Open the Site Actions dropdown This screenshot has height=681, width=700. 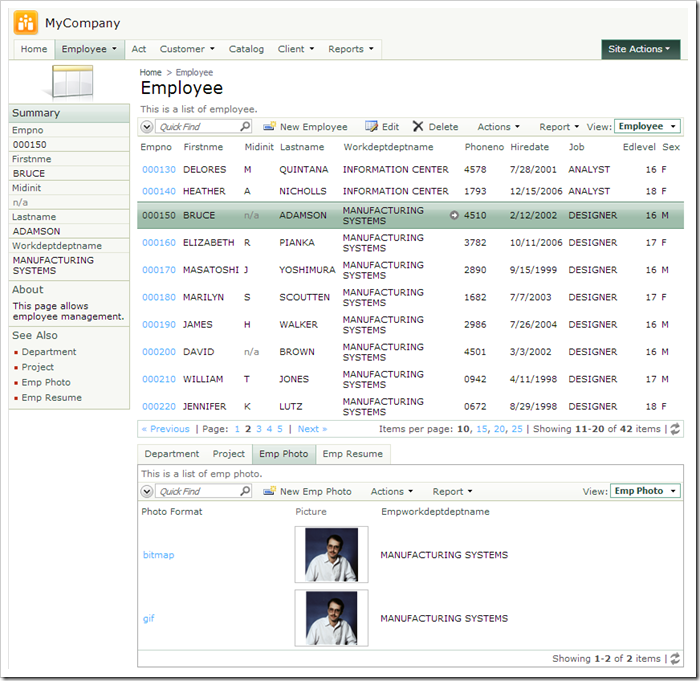click(641, 49)
